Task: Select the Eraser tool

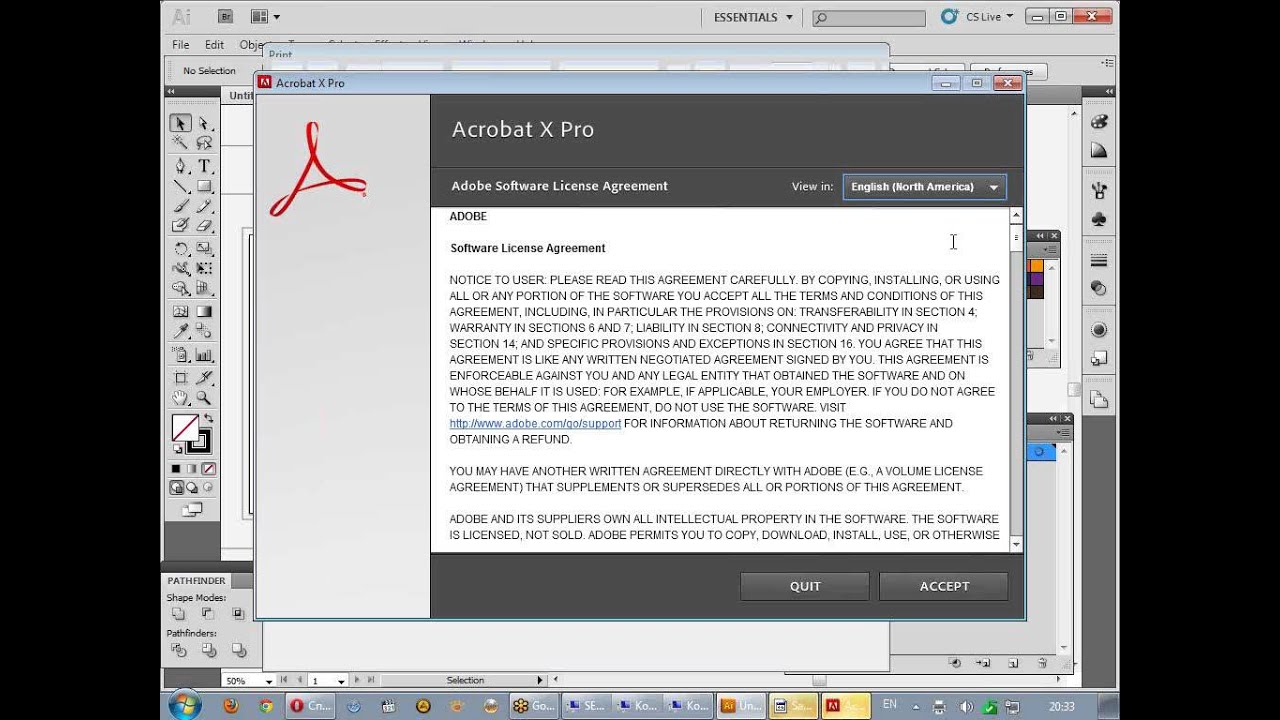Action: click(x=204, y=226)
